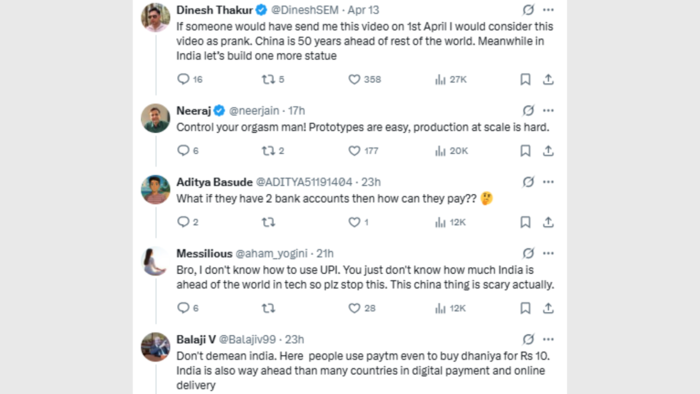Open the 23h timestamp on Aditya's tweet
The height and width of the screenshot is (394, 700).
click(371, 182)
